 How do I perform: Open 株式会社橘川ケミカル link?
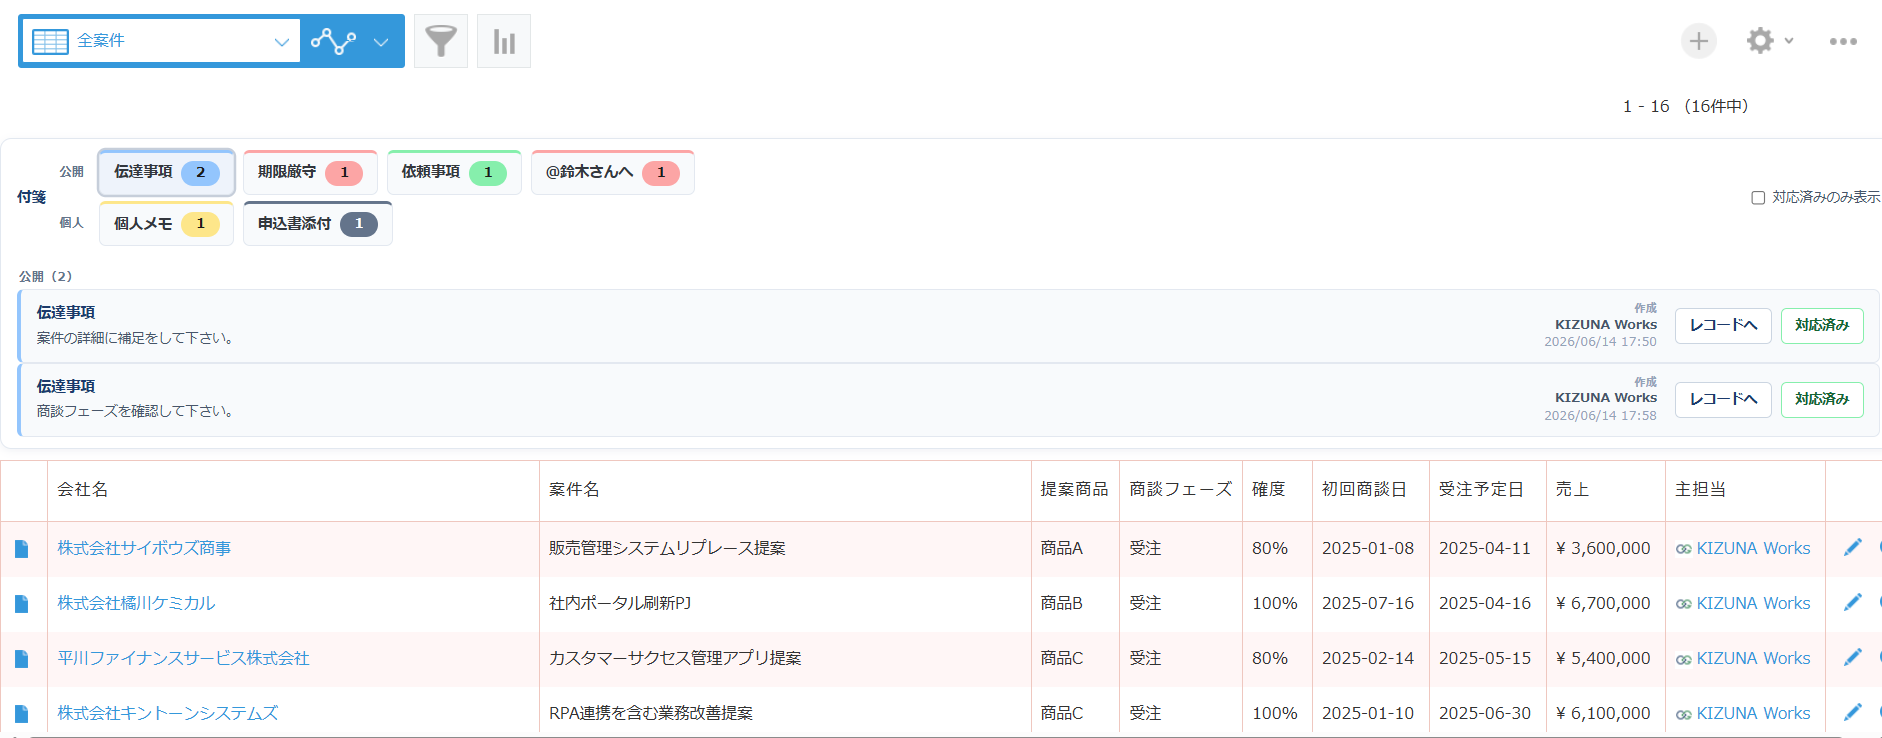click(x=136, y=604)
